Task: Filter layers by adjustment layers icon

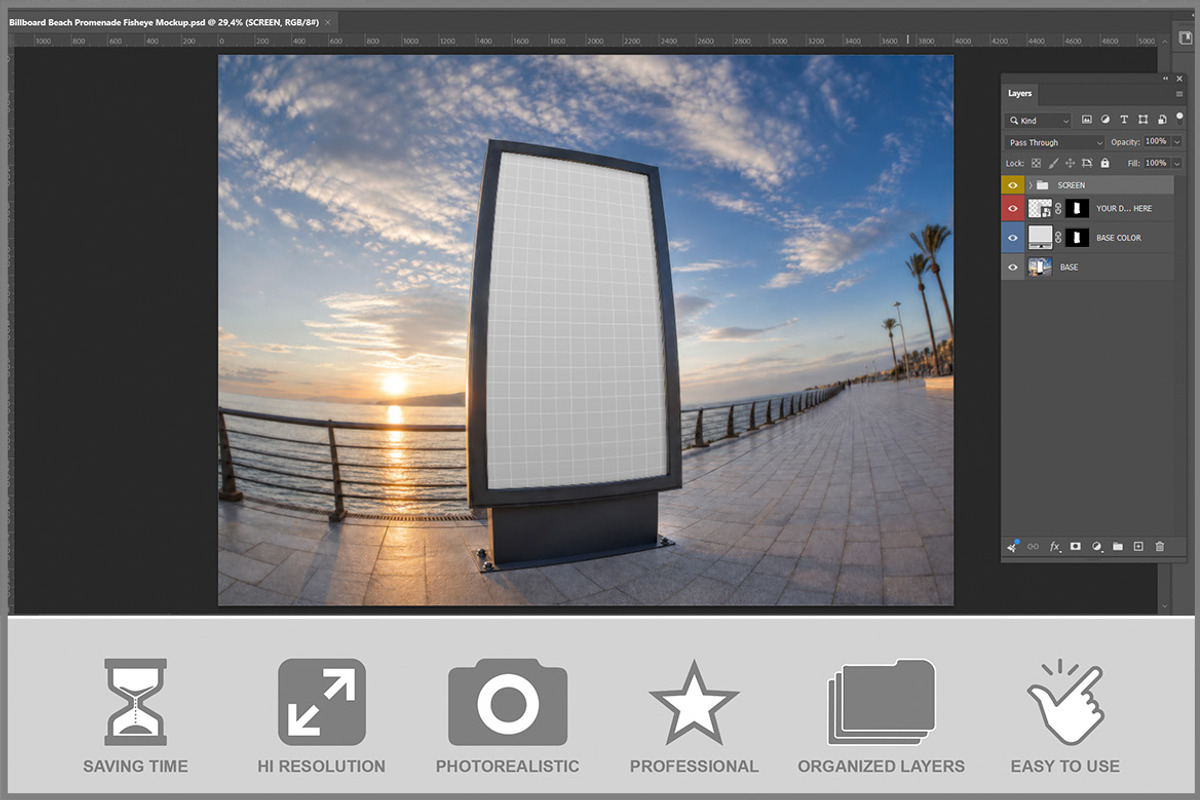Action: click(x=1105, y=119)
